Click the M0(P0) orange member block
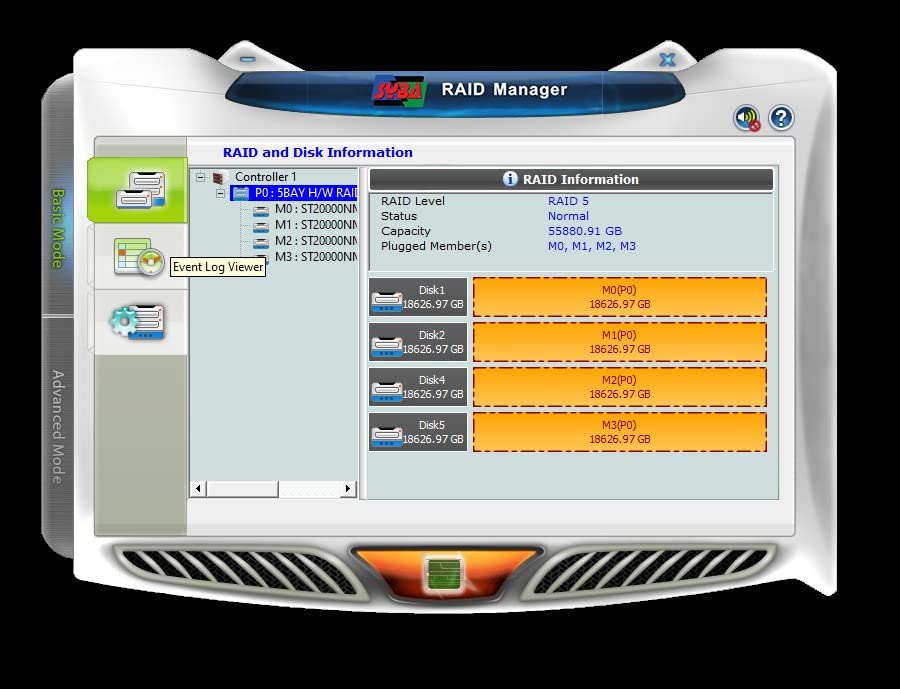The width and height of the screenshot is (900, 689). pos(620,297)
